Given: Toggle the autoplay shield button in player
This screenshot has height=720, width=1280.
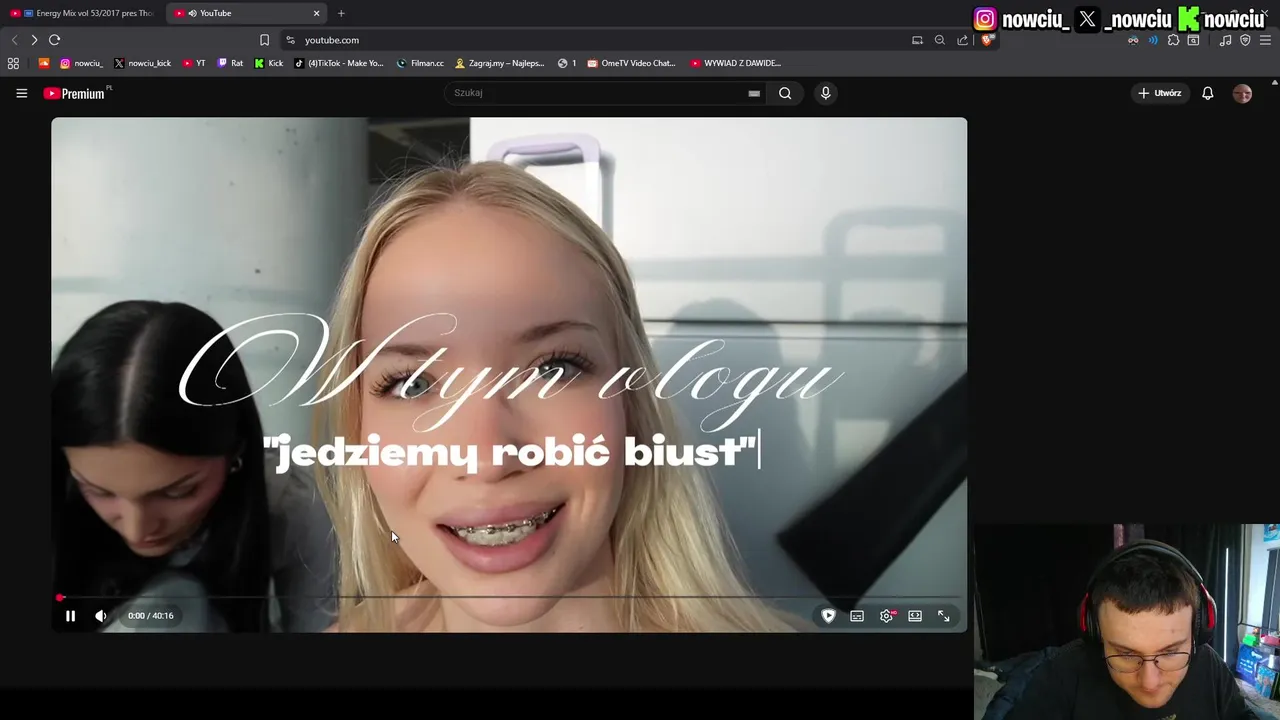Looking at the screenshot, I should pyautogui.click(x=828, y=616).
